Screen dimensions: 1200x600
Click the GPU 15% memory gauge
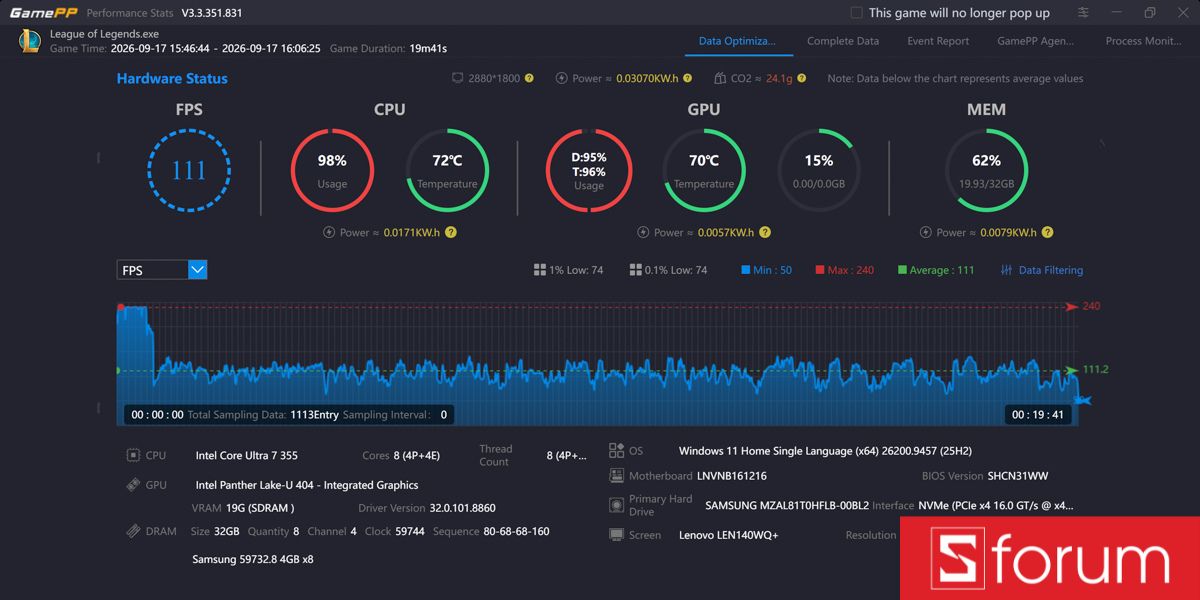[x=819, y=170]
